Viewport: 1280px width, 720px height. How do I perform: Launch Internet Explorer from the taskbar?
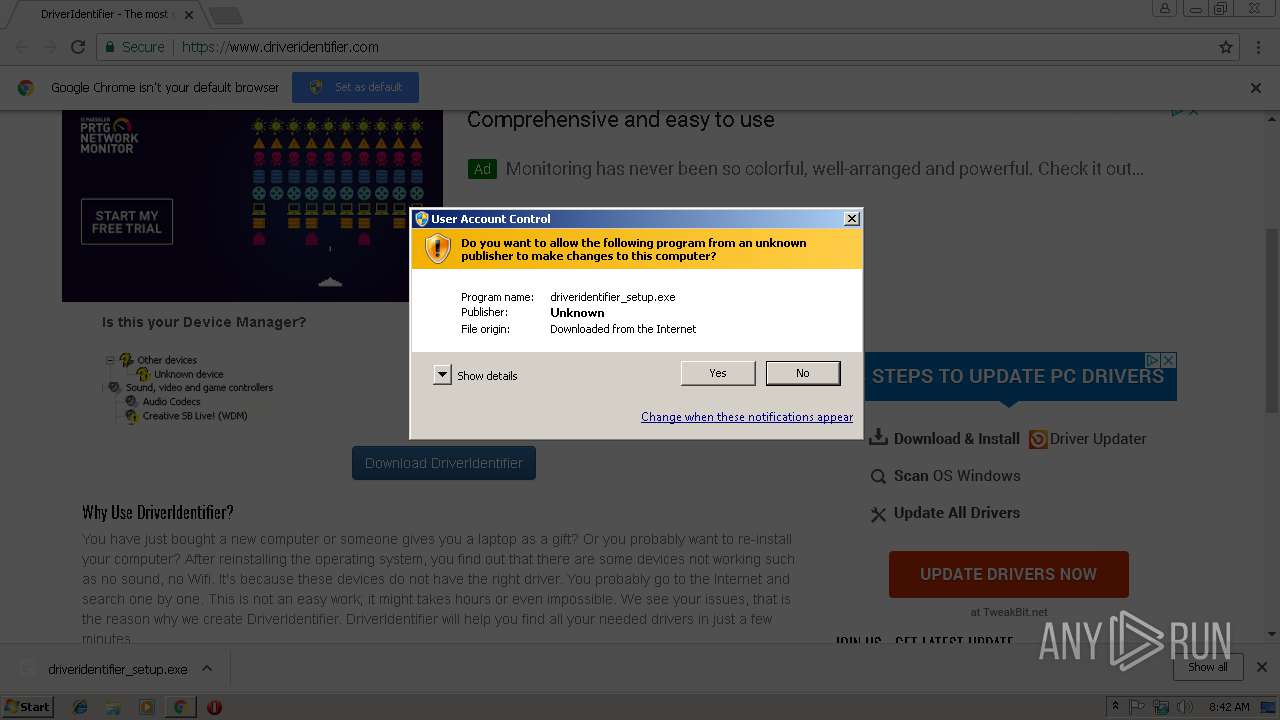pyautogui.click(x=80, y=707)
